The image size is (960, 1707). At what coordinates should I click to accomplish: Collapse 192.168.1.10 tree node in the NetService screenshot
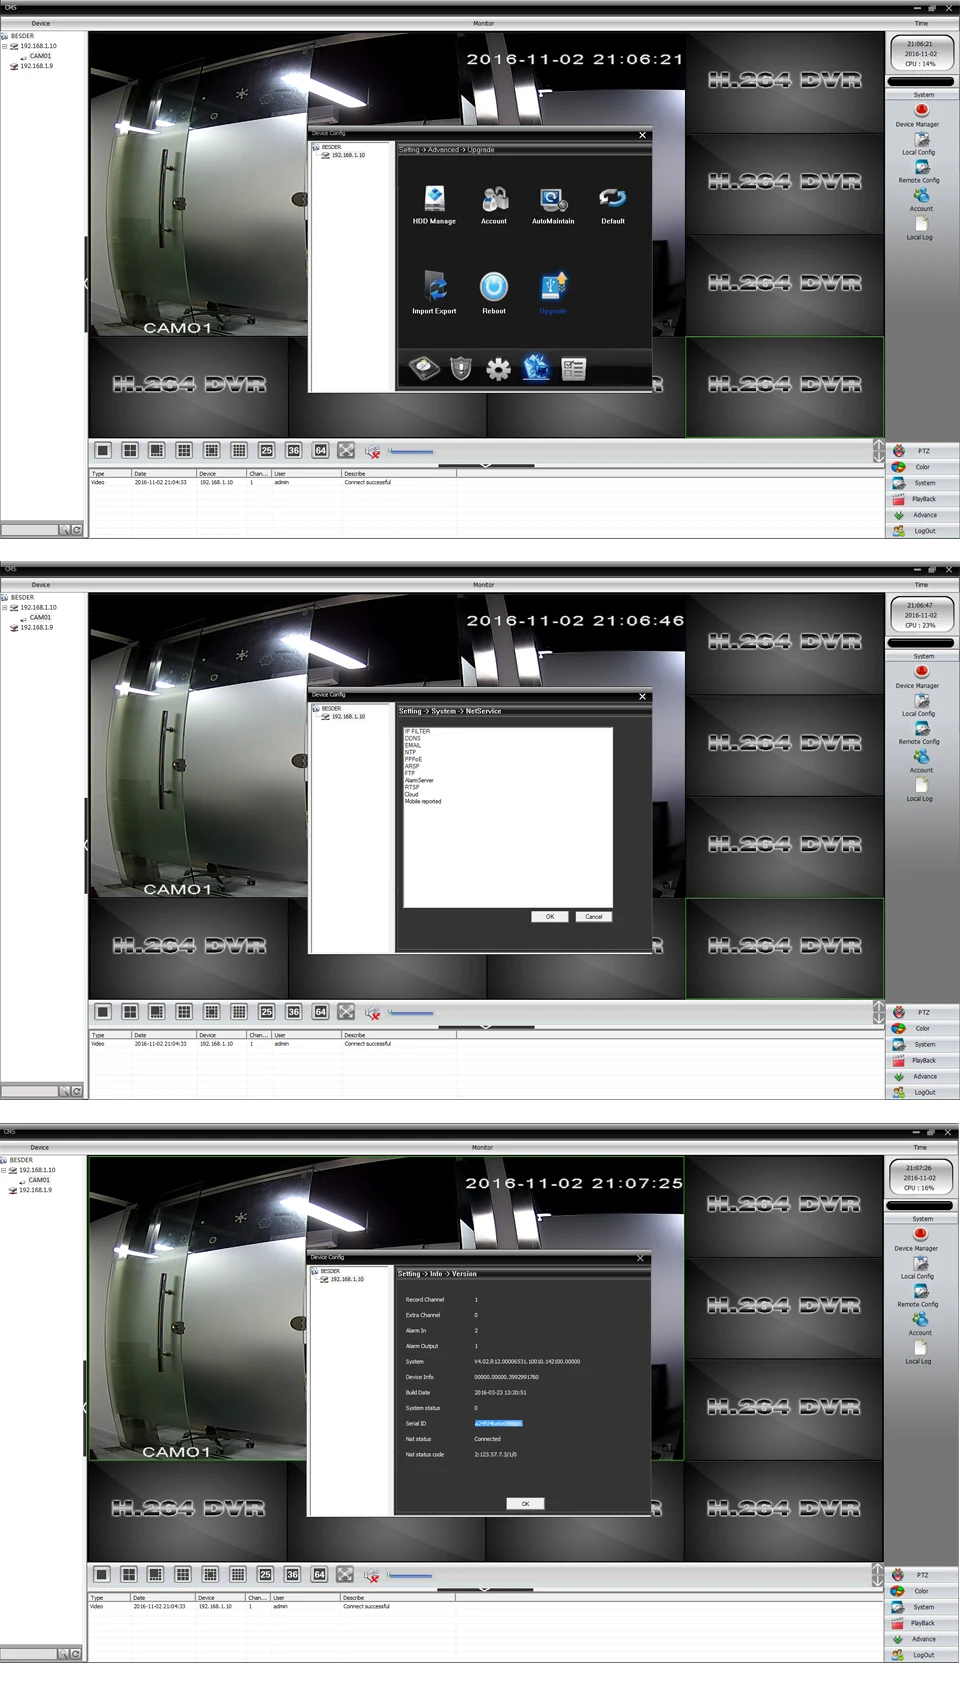click(4, 607)
